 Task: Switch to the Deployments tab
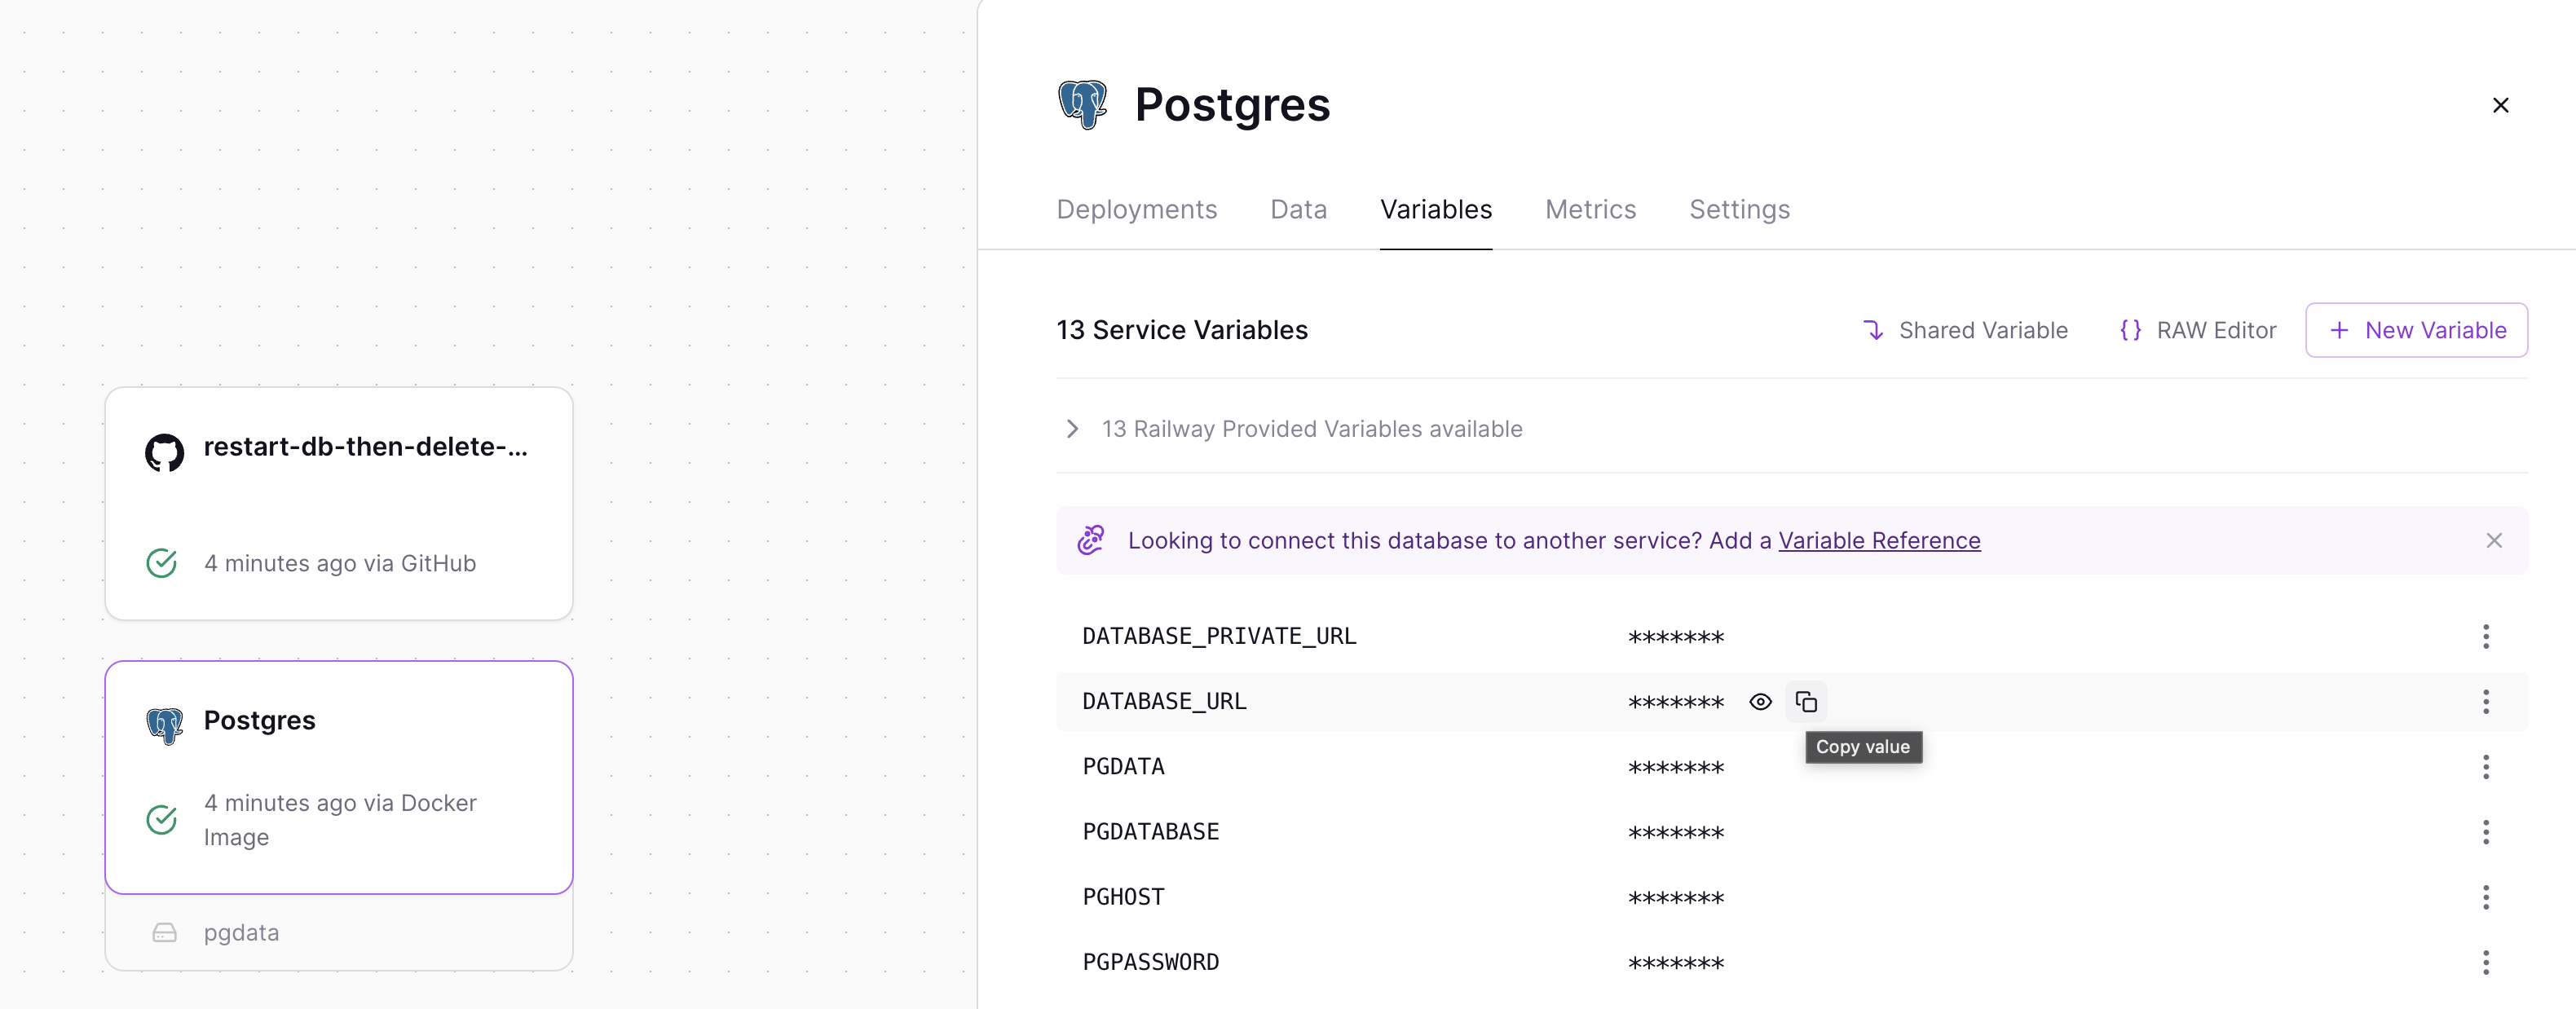tap(1137, 209)
